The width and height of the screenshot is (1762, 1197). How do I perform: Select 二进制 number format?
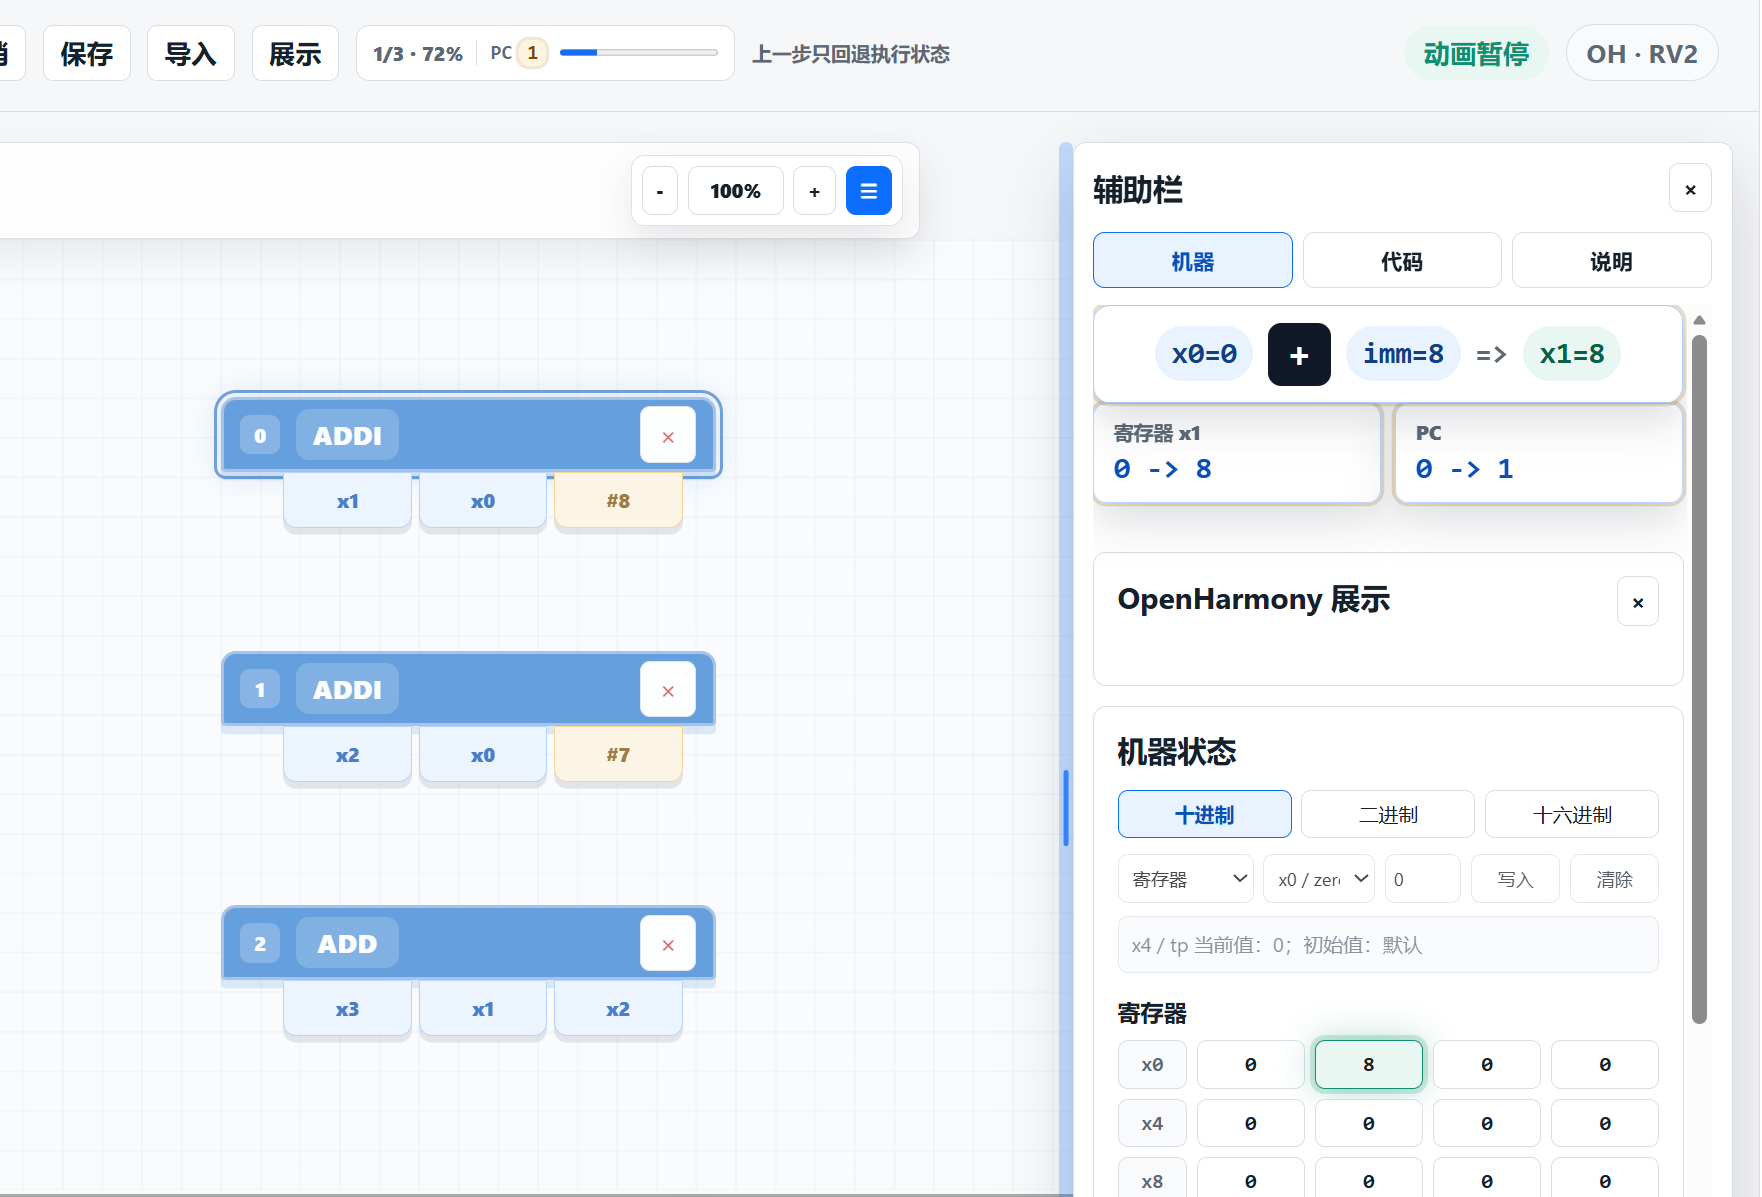click(x=1388, y=815)
